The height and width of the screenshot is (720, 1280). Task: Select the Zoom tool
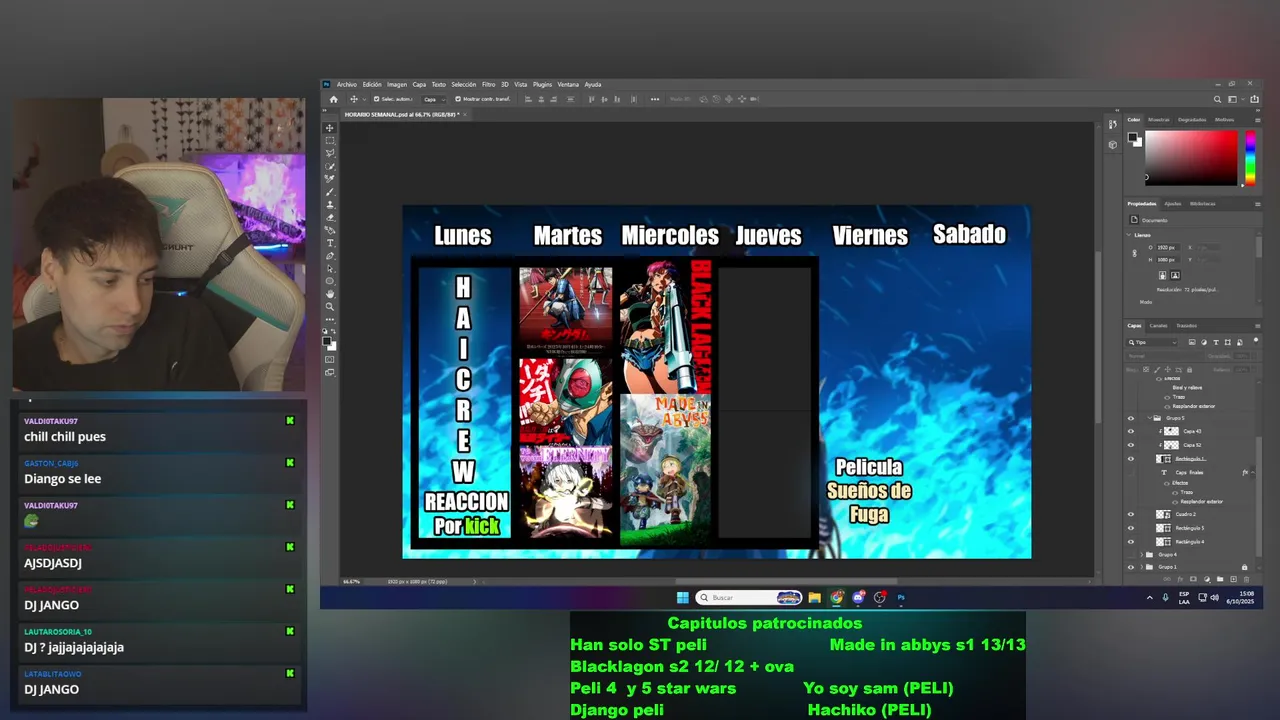[x=330, y=307]
